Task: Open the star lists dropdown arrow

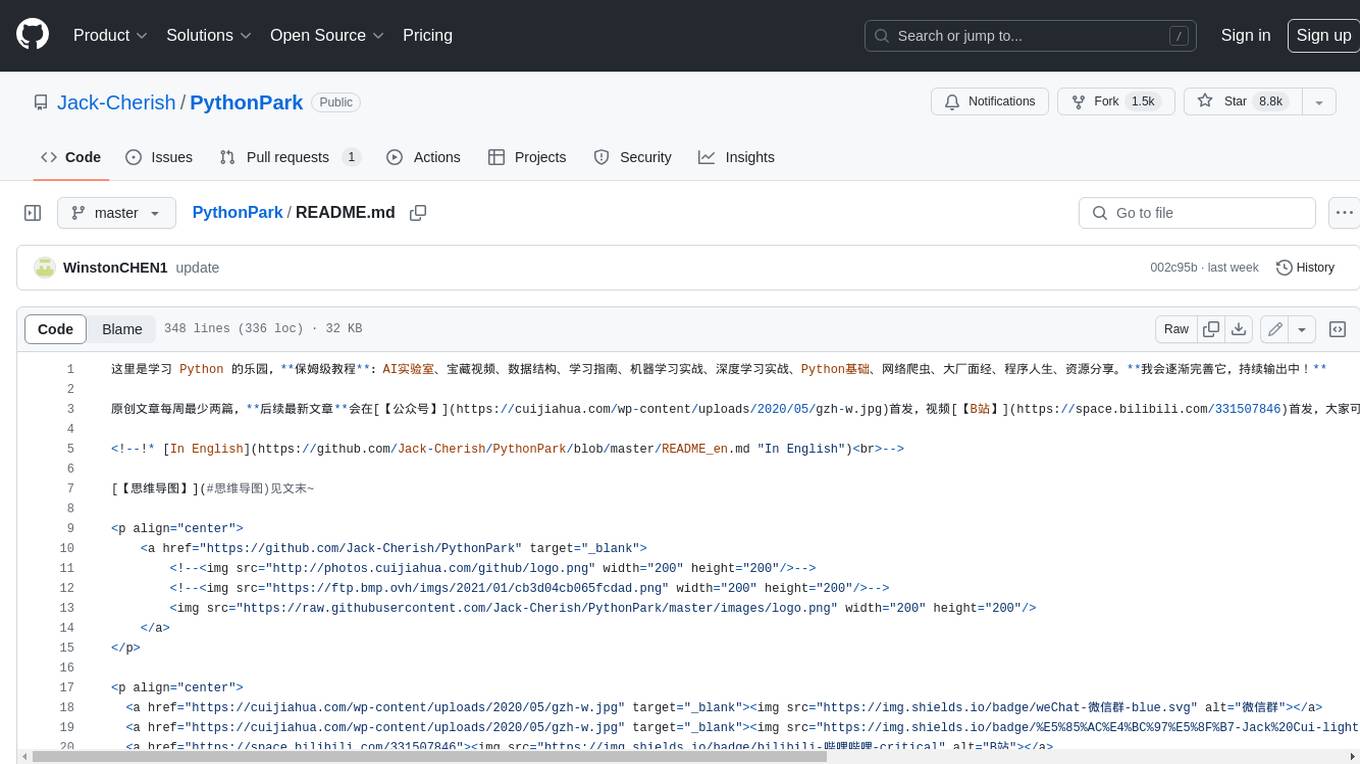Action: [1319, 102]
